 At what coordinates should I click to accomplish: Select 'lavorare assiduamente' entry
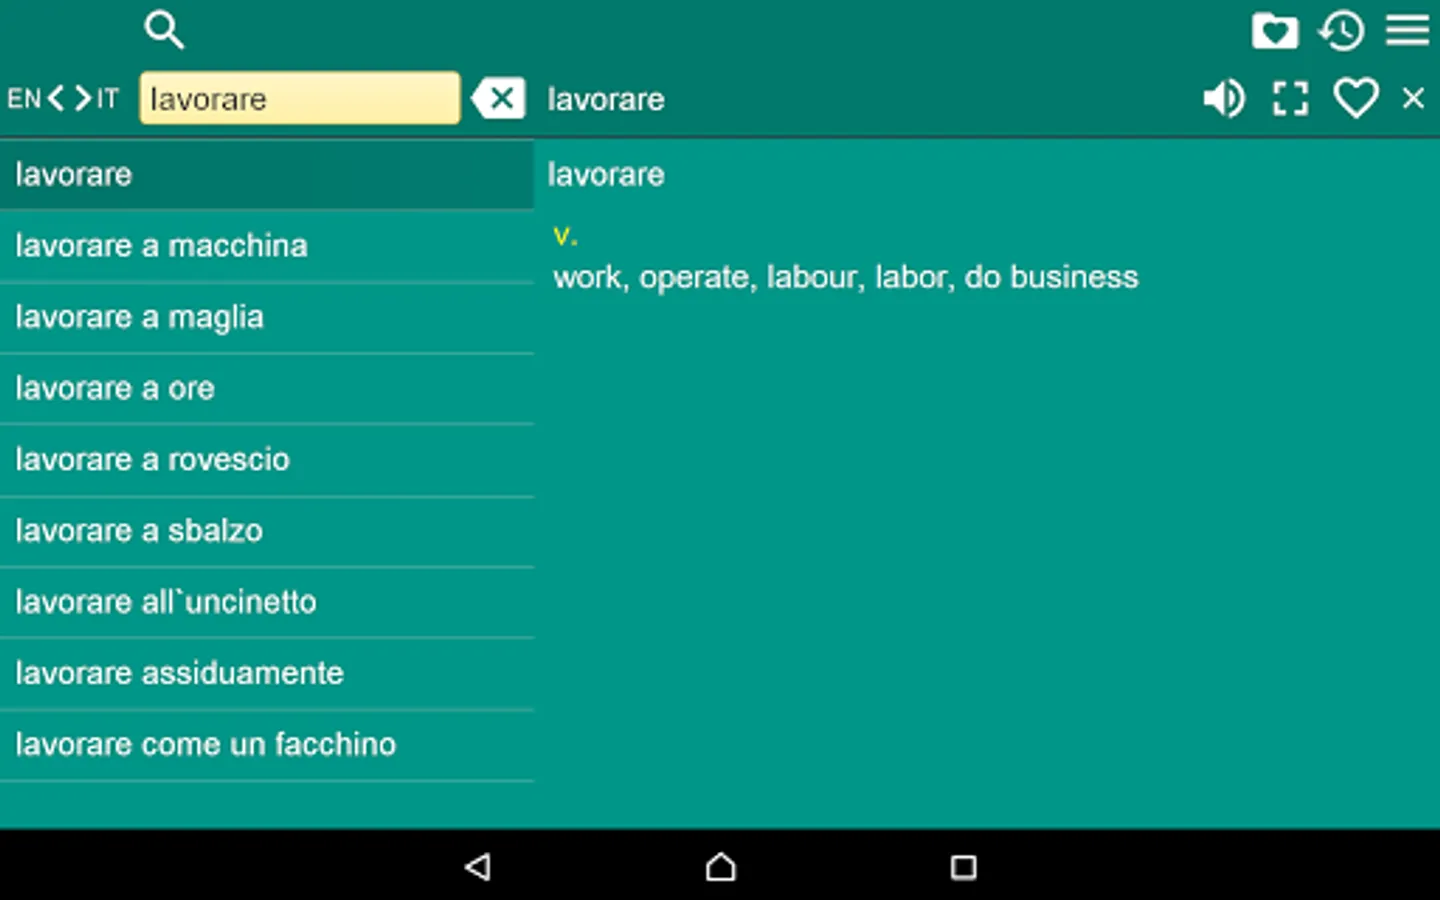[267, 673]
